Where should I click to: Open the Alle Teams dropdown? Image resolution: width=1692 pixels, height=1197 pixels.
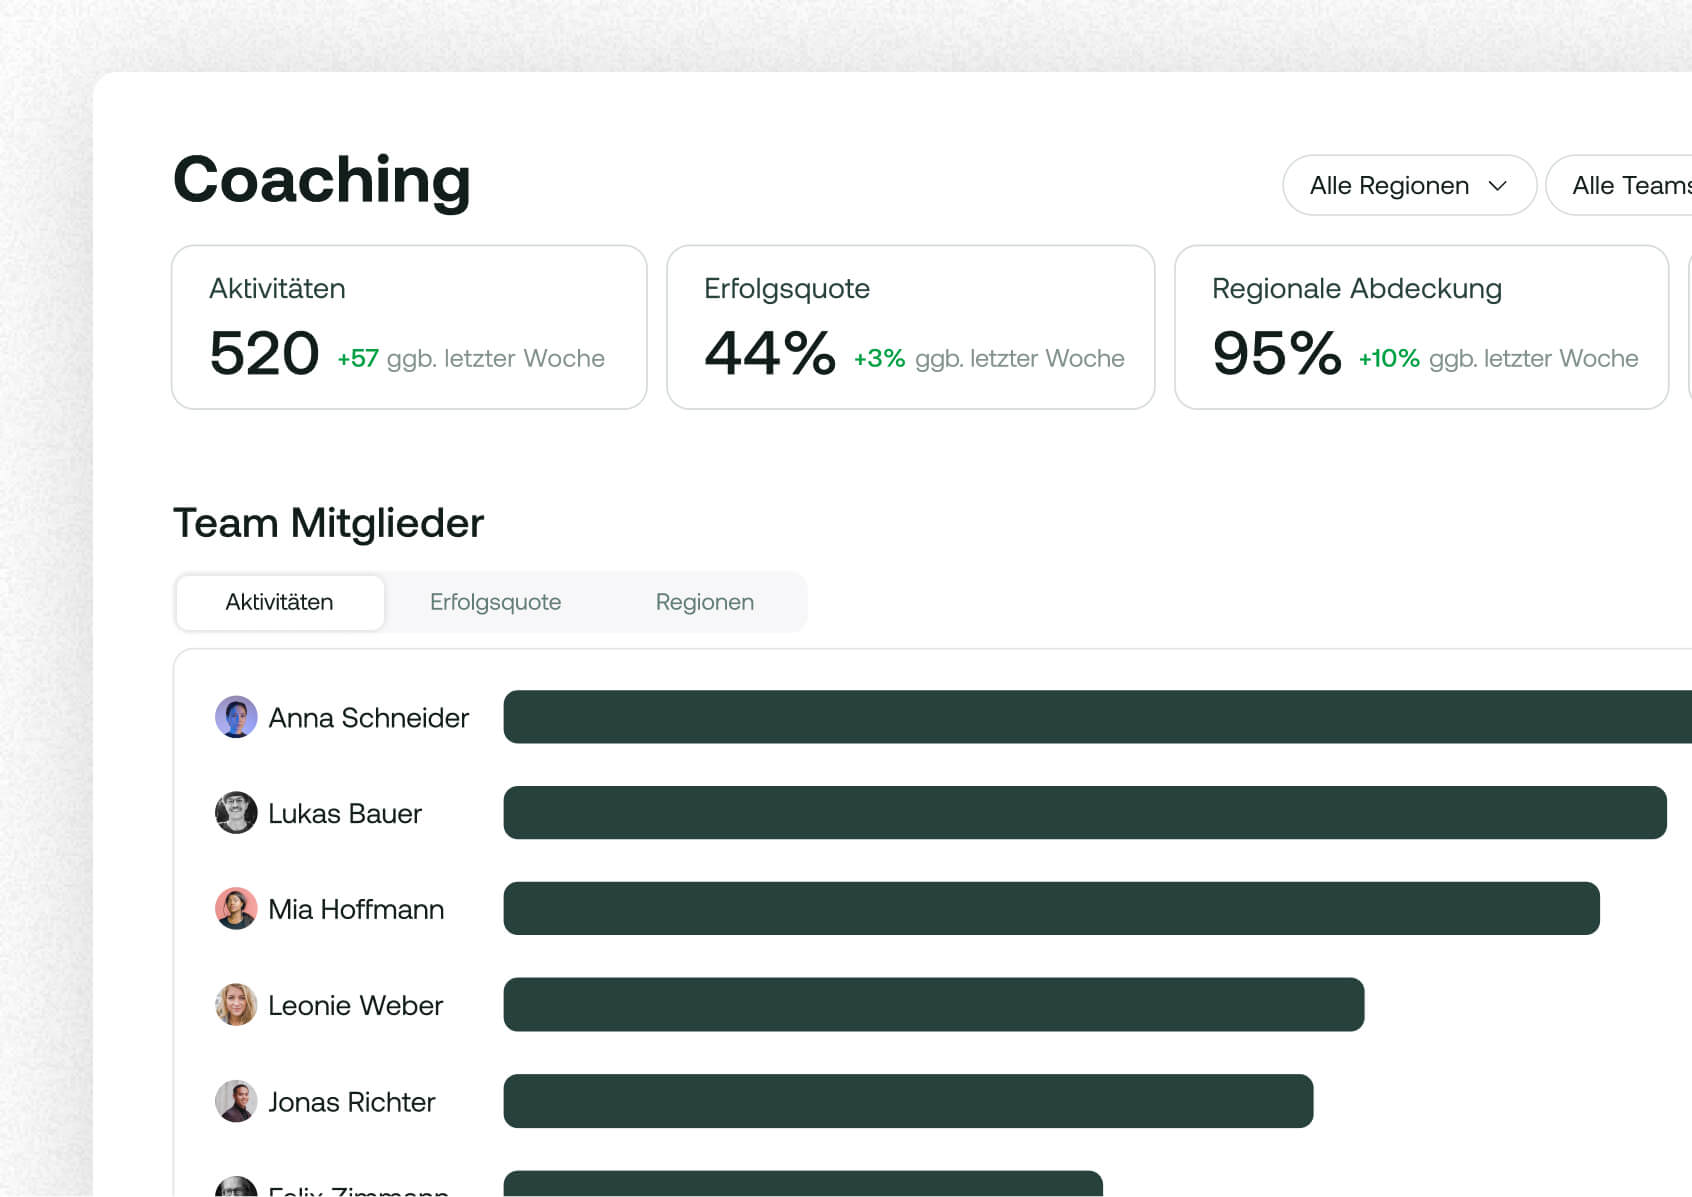point(1619,185)
